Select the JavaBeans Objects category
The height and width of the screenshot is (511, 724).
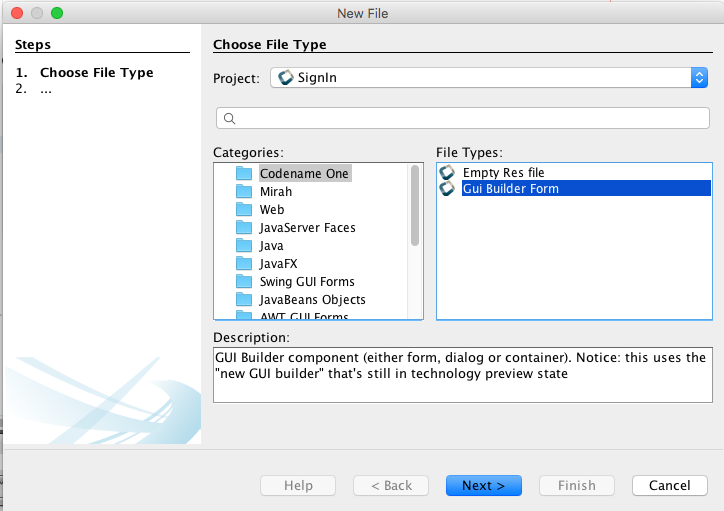click(x=312, y=299)
